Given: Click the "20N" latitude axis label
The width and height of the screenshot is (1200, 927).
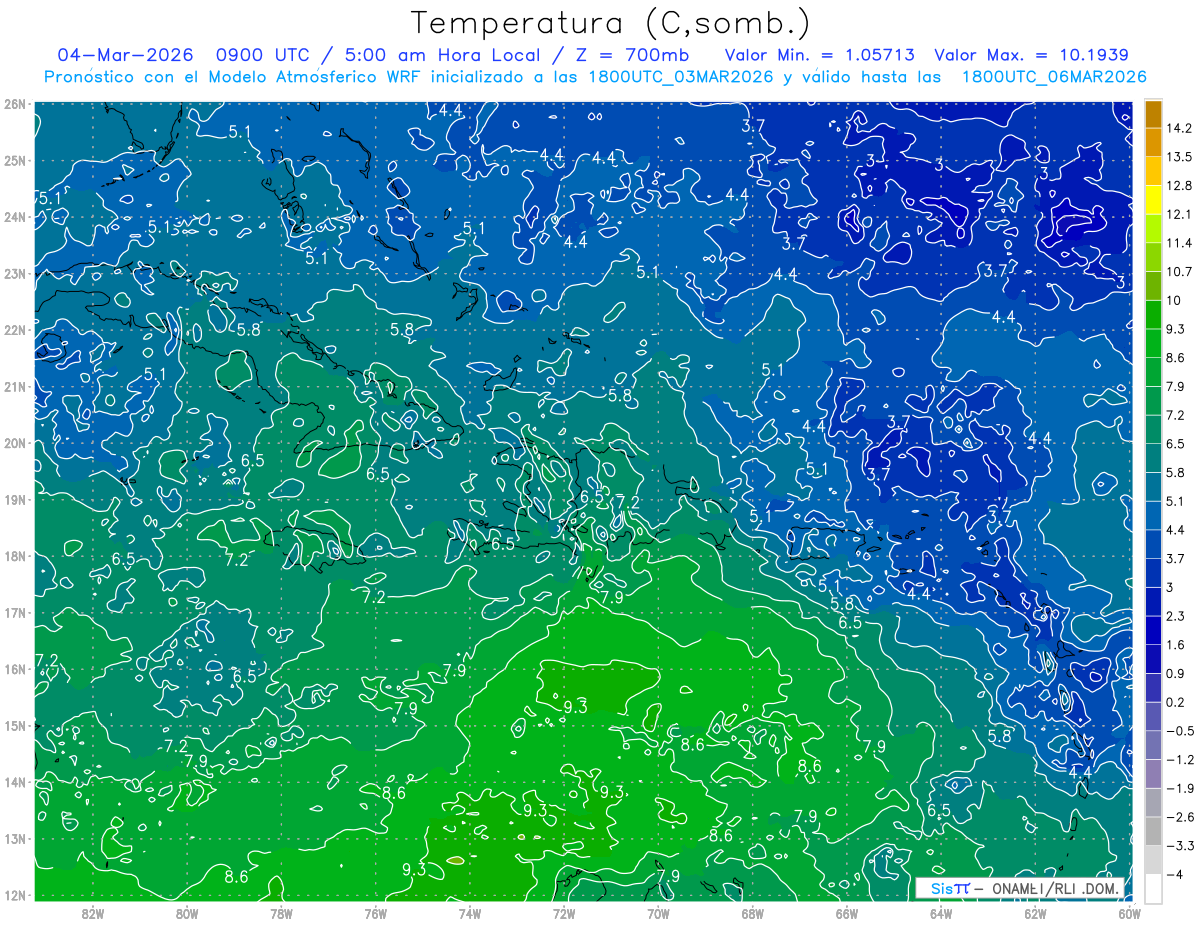Looking at the screenshot, I should tap(15, 443).
